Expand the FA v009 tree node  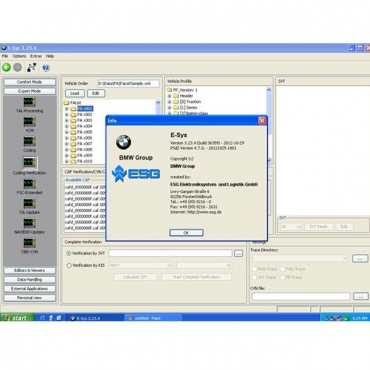tap(67, 156)
